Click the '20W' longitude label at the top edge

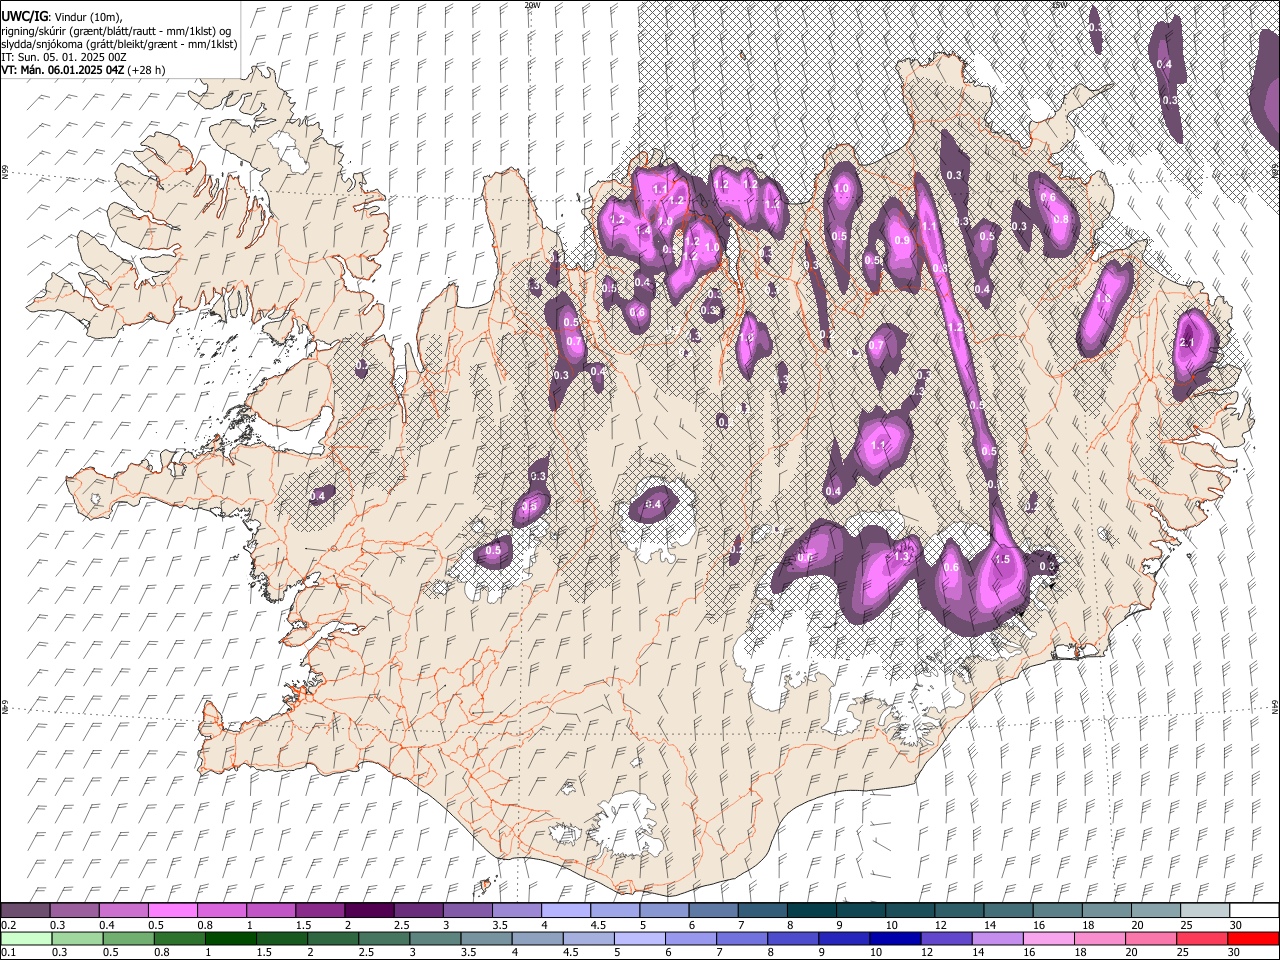pos(532,5)
